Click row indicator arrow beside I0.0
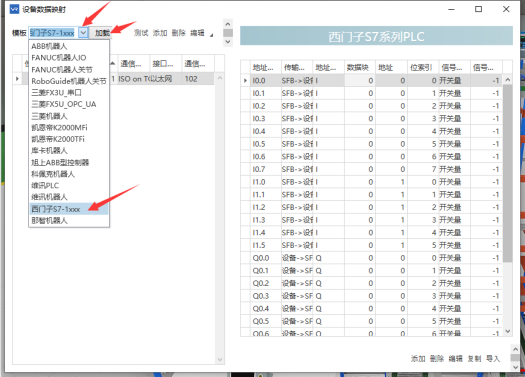Image resolution: width=525 pixels, height=377 pixels. 245,80
